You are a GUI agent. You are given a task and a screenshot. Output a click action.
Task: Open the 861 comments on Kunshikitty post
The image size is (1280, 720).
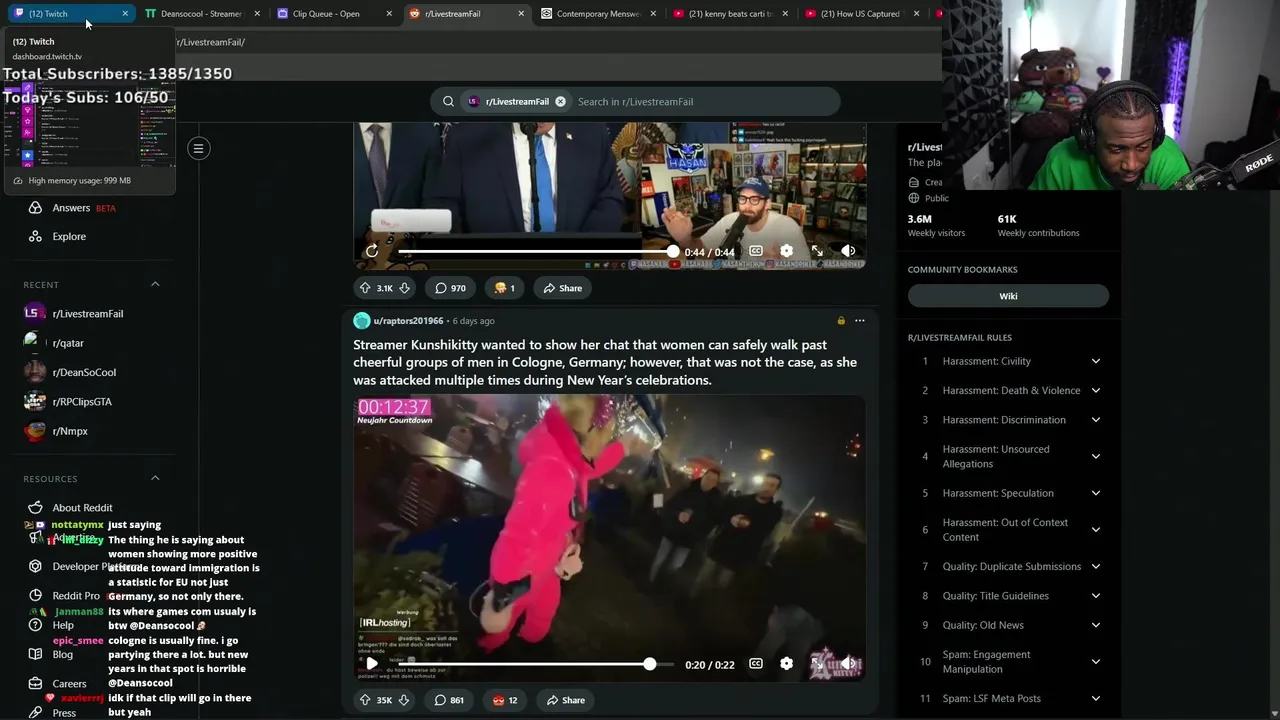click(449, 700)
